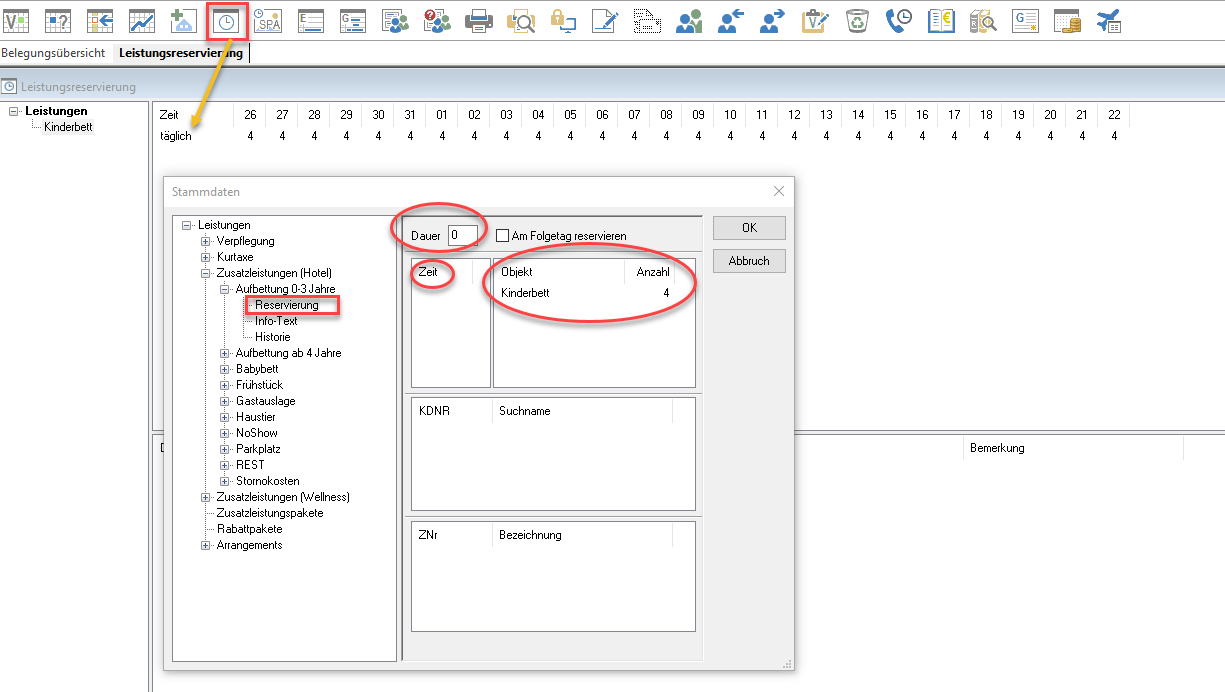Viewport: 1225px width, 692px height.
Task: Click the person with left arrow icon
Action: [x=731, y=20]
